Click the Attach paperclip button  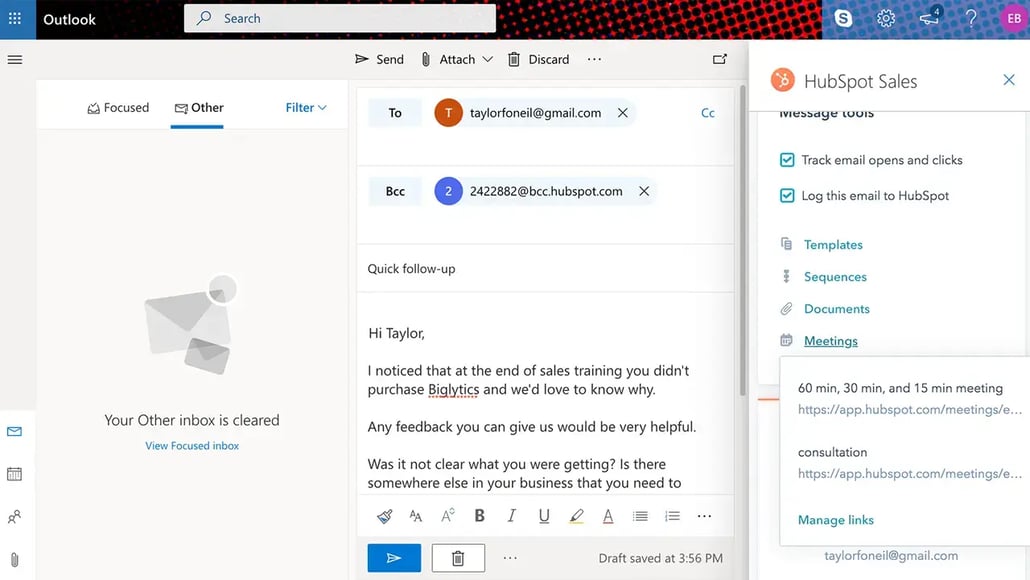[448, 59]
